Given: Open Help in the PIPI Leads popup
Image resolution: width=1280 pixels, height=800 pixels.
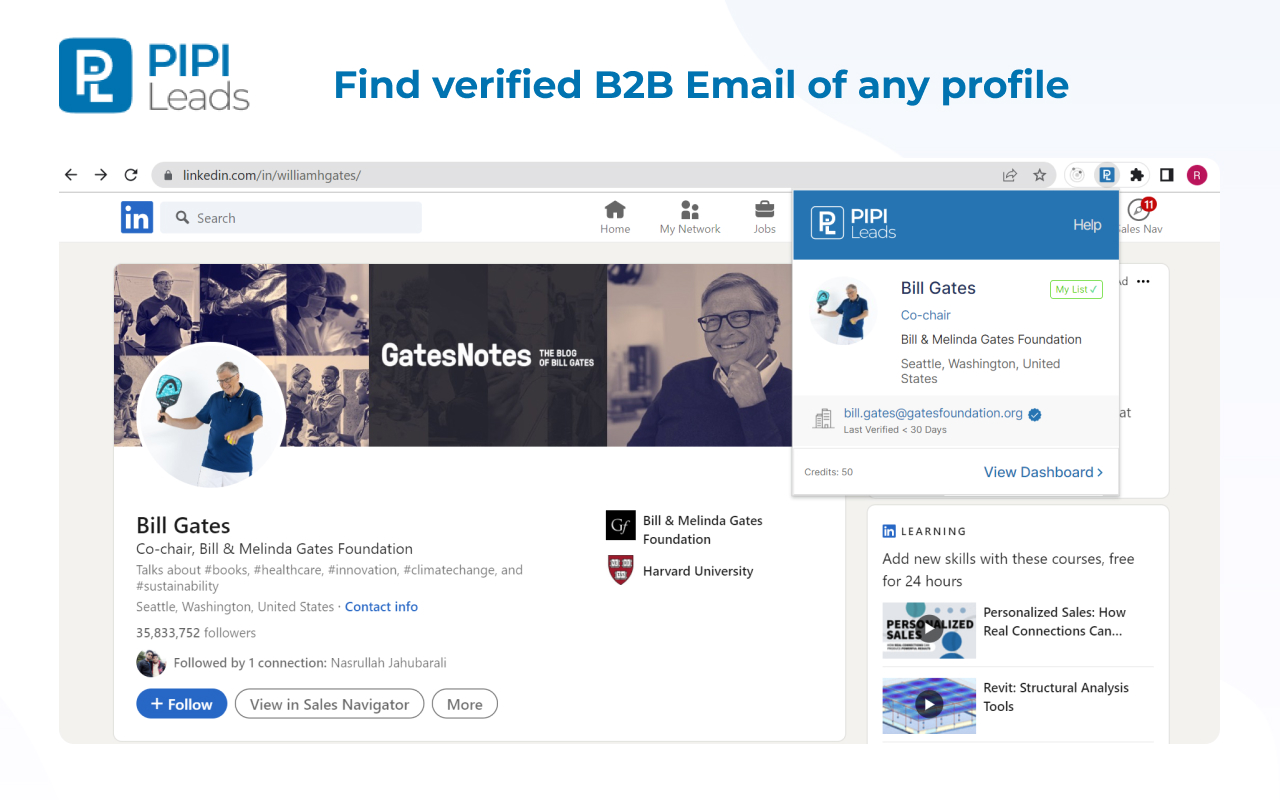Looking at the screenshot, I should tap(1087, 224).
